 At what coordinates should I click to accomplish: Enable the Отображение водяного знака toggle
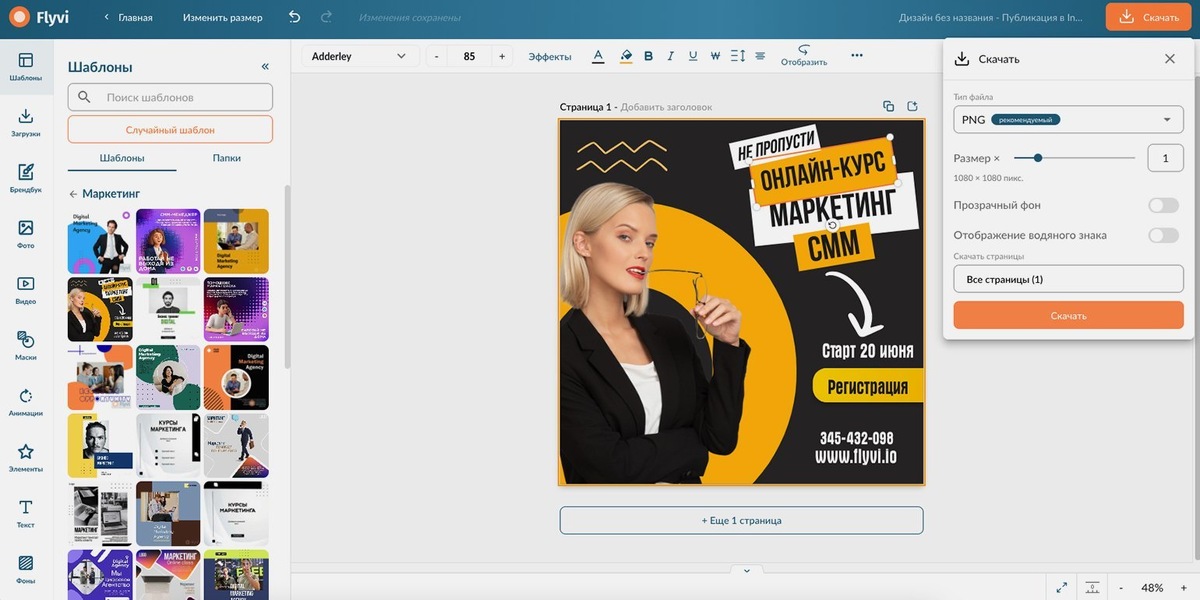tap(1163, 235)
